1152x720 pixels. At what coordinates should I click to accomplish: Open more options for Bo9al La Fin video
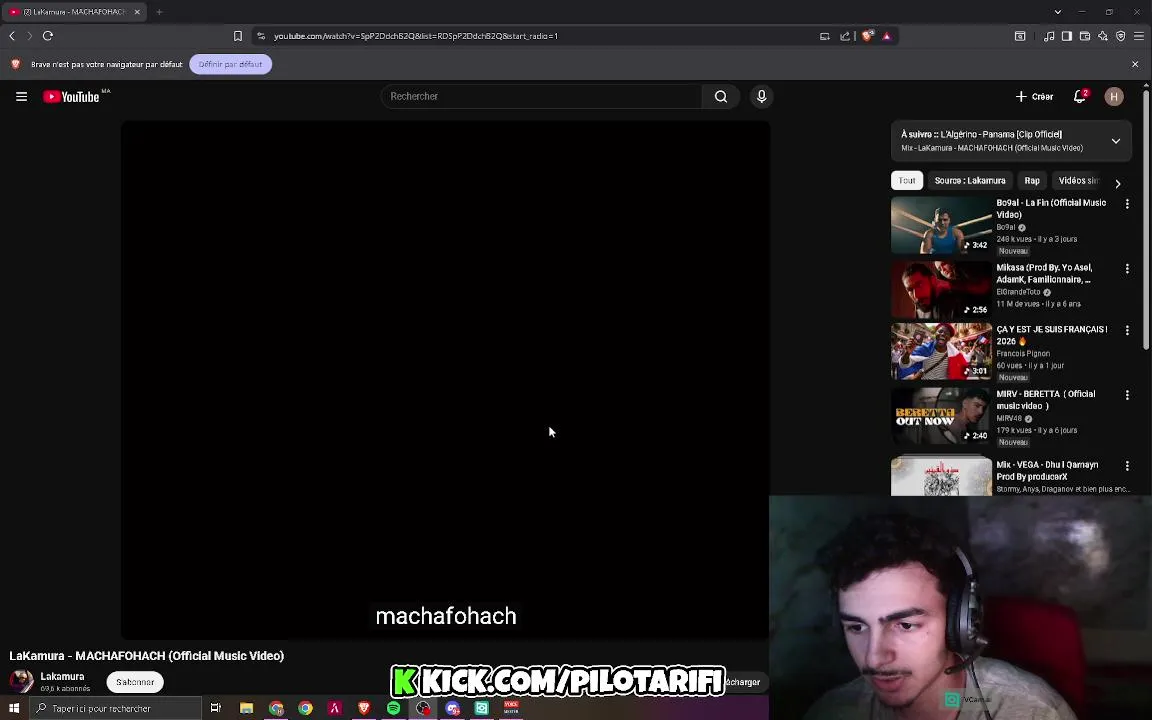1127,204
